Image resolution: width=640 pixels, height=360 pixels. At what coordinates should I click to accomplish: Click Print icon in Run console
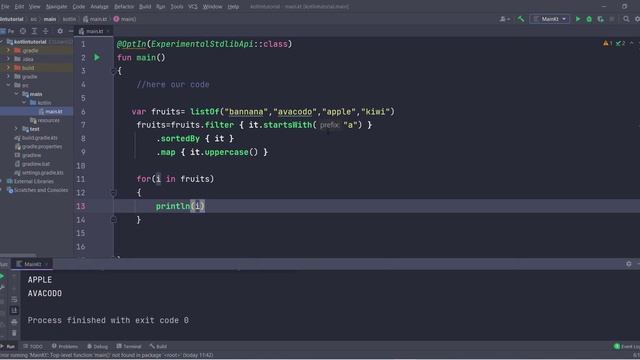pyautogui.click(x=14, y=322)
